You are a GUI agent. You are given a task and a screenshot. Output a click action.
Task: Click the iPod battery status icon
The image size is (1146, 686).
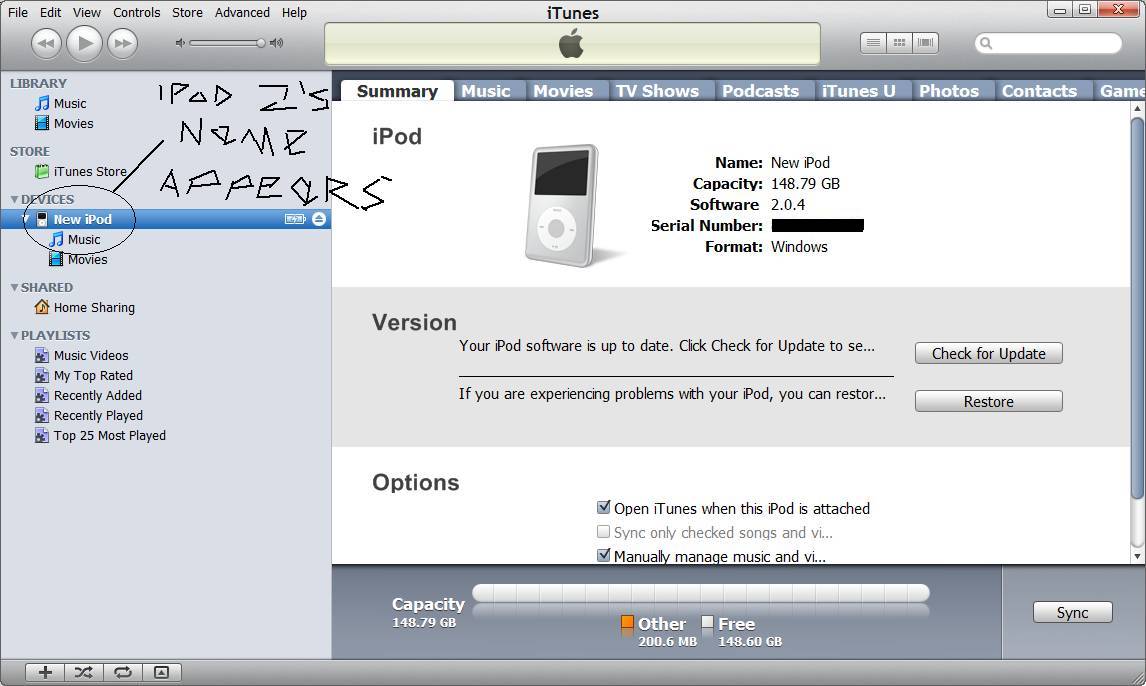[x=295, y=219]
